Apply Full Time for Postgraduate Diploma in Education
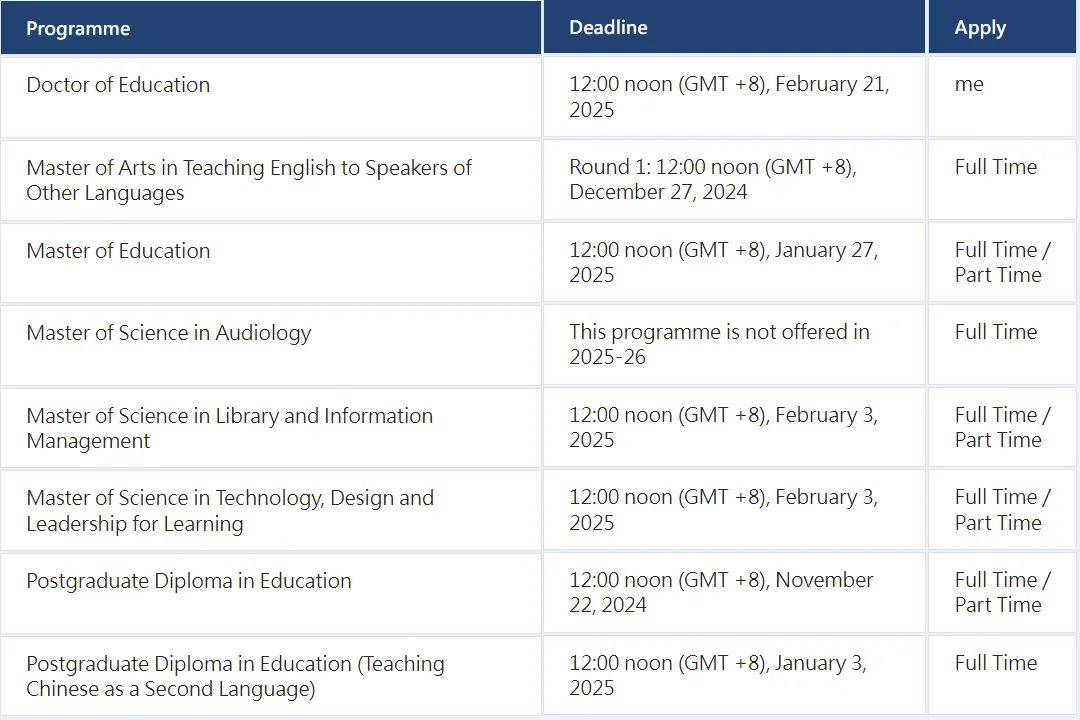The height and width of the screenshot is (720, 1080). pyautogui.click(x=995, y=580)
